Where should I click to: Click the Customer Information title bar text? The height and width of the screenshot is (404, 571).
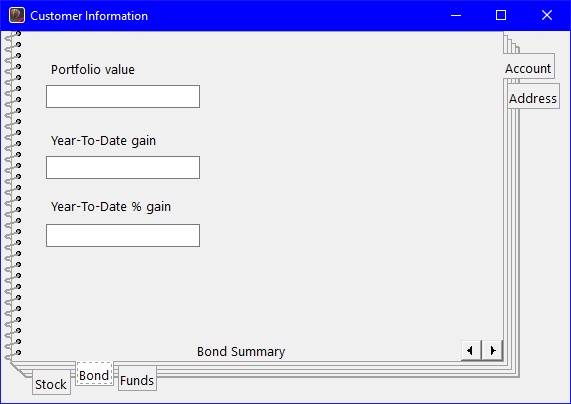pos(89,16)
